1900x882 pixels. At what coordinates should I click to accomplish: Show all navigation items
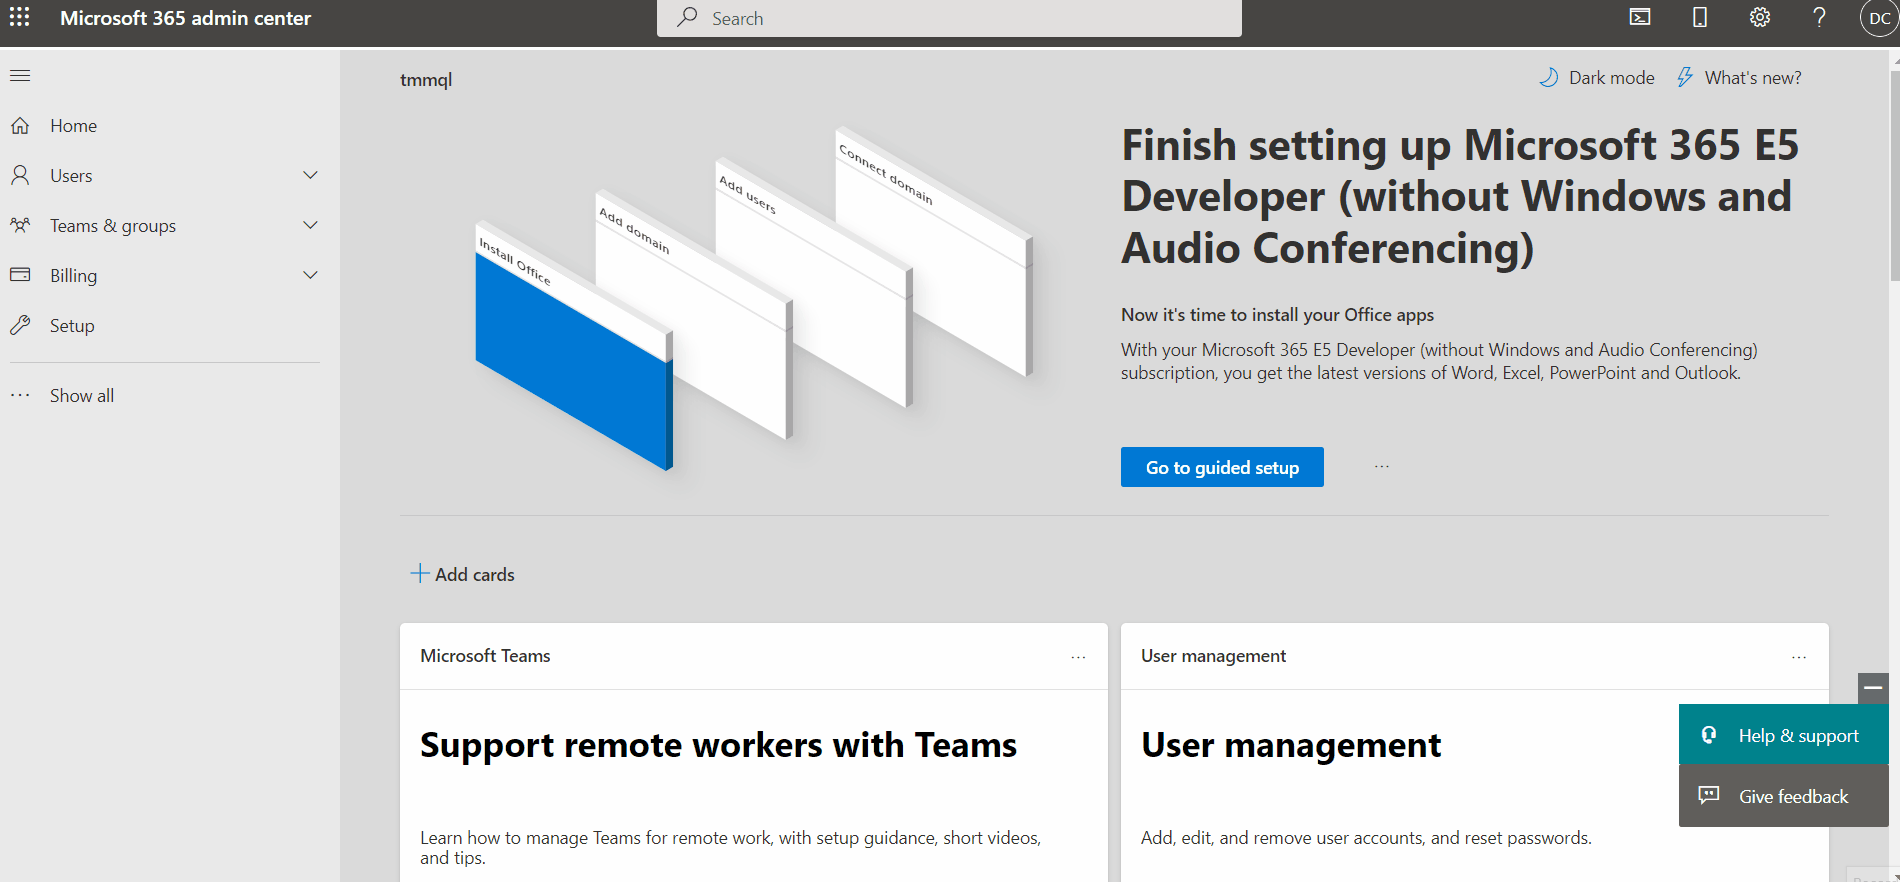[82, 396]
